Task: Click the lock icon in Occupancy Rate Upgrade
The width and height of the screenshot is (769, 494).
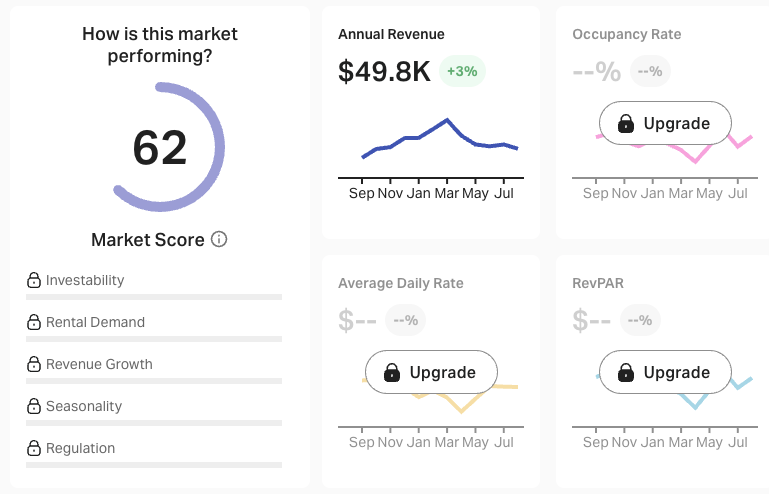Action: (x=626, y=124)
